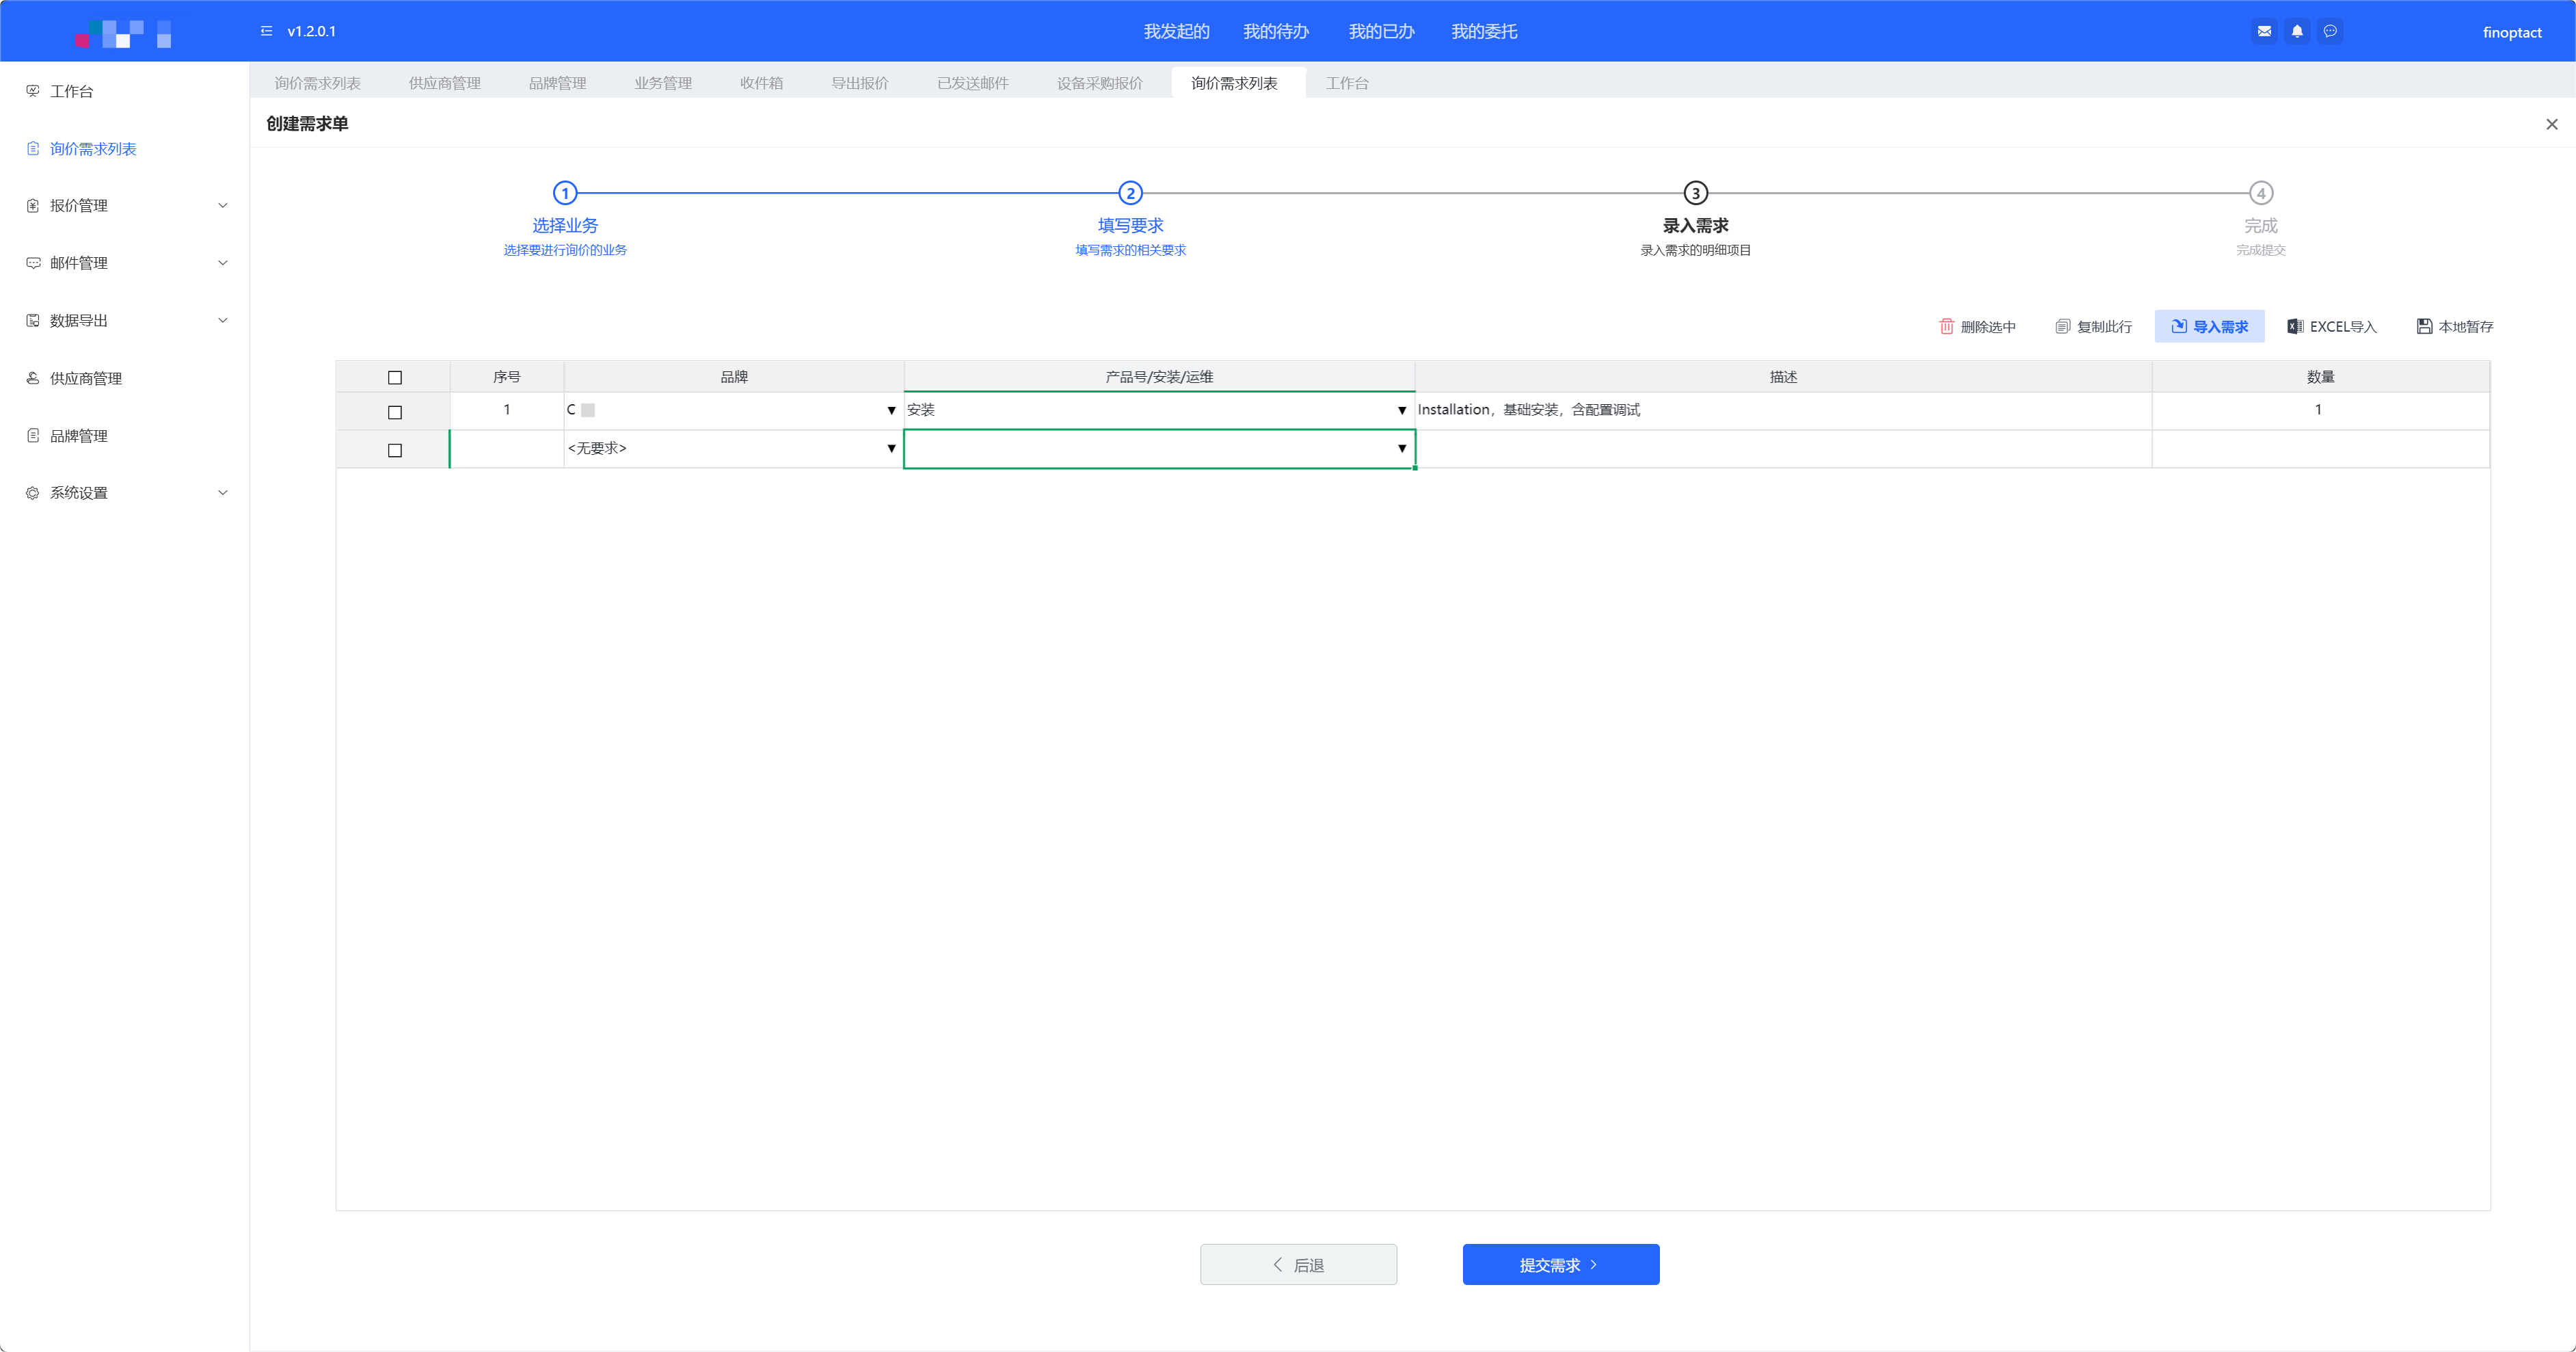
Task: Open the chat message bubble icon
Action: [x=2330, y=31]
